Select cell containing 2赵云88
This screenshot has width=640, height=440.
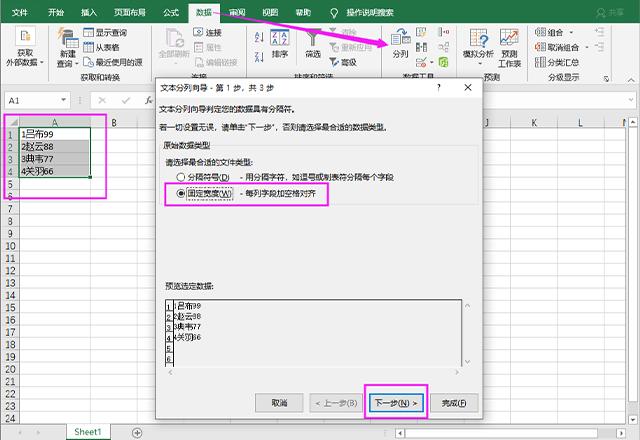coord(54,146)
